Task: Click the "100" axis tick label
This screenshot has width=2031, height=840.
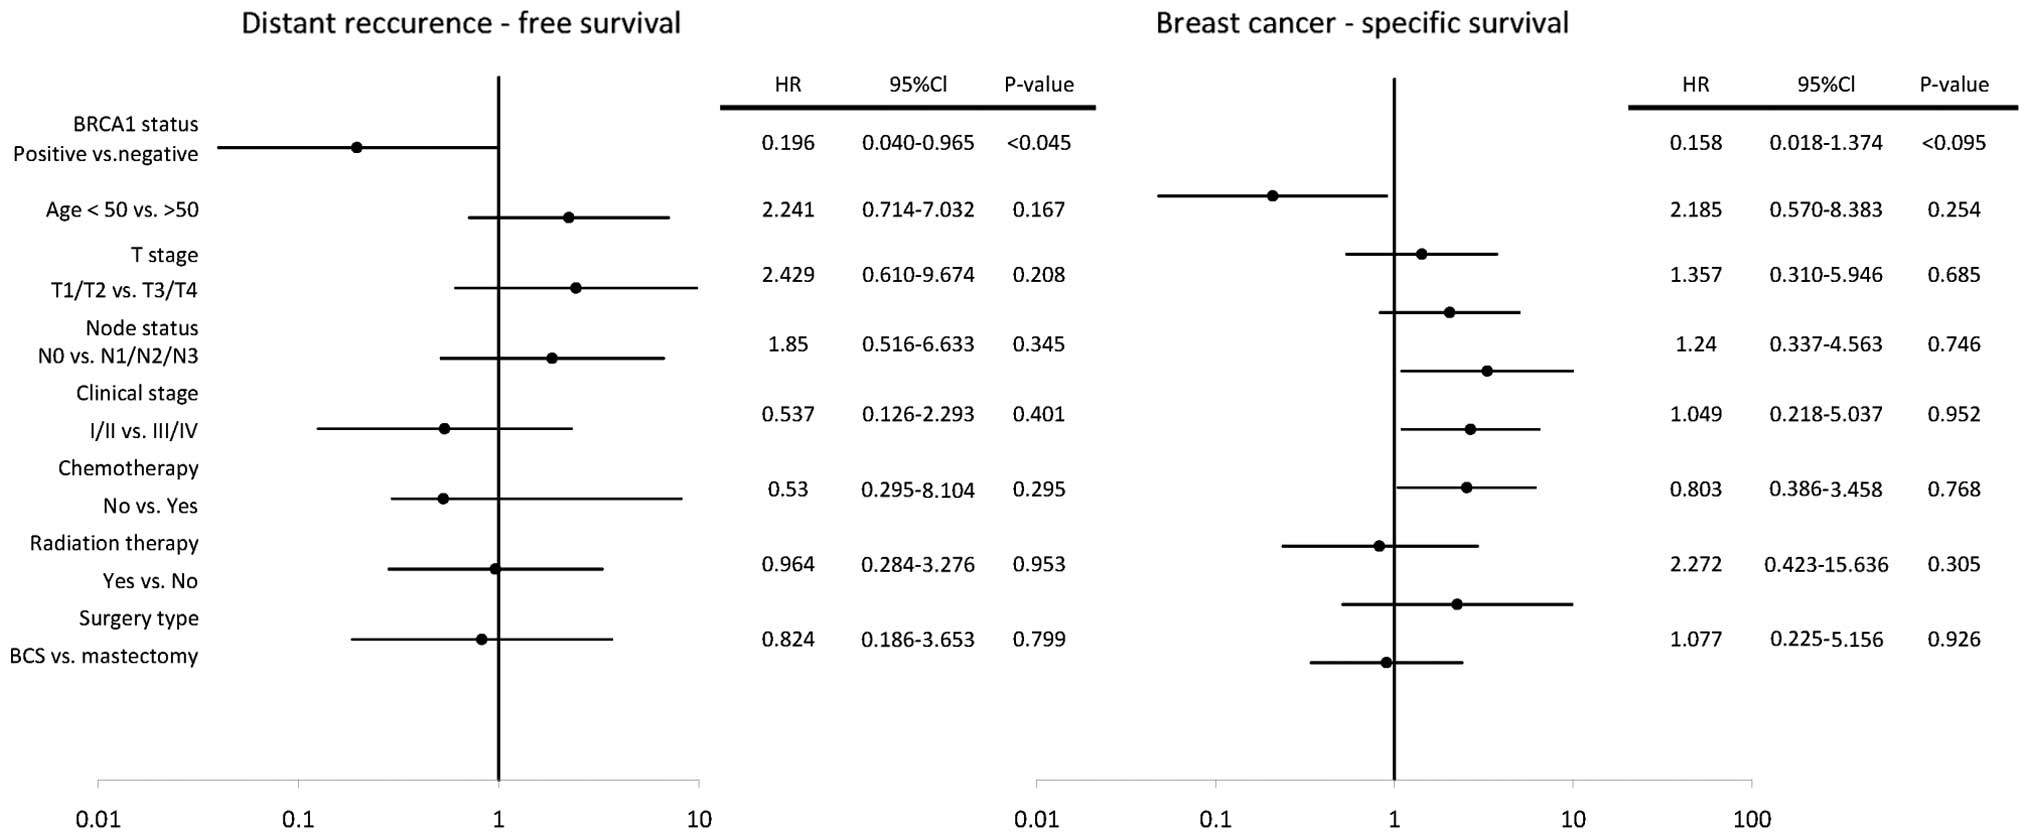Action: (x=1751, y=821)
